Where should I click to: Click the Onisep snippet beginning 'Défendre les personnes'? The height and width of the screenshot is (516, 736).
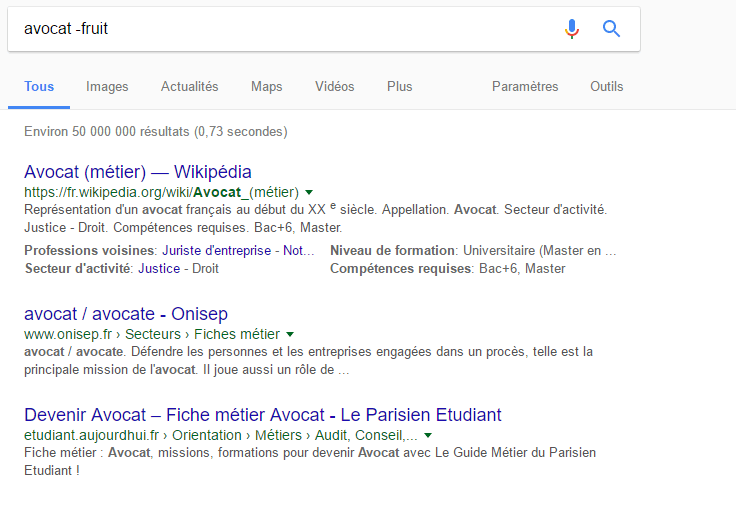pyautogui.click(x=308, y=361)
